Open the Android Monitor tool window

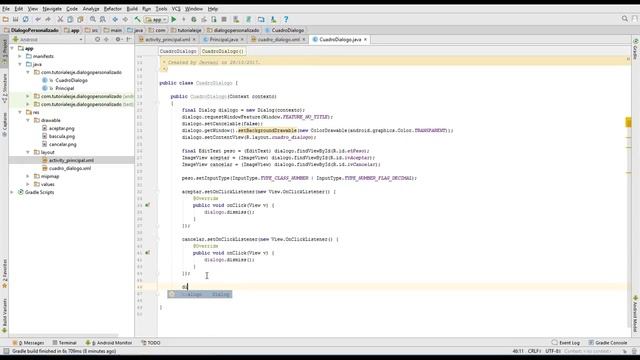[109, 343]
